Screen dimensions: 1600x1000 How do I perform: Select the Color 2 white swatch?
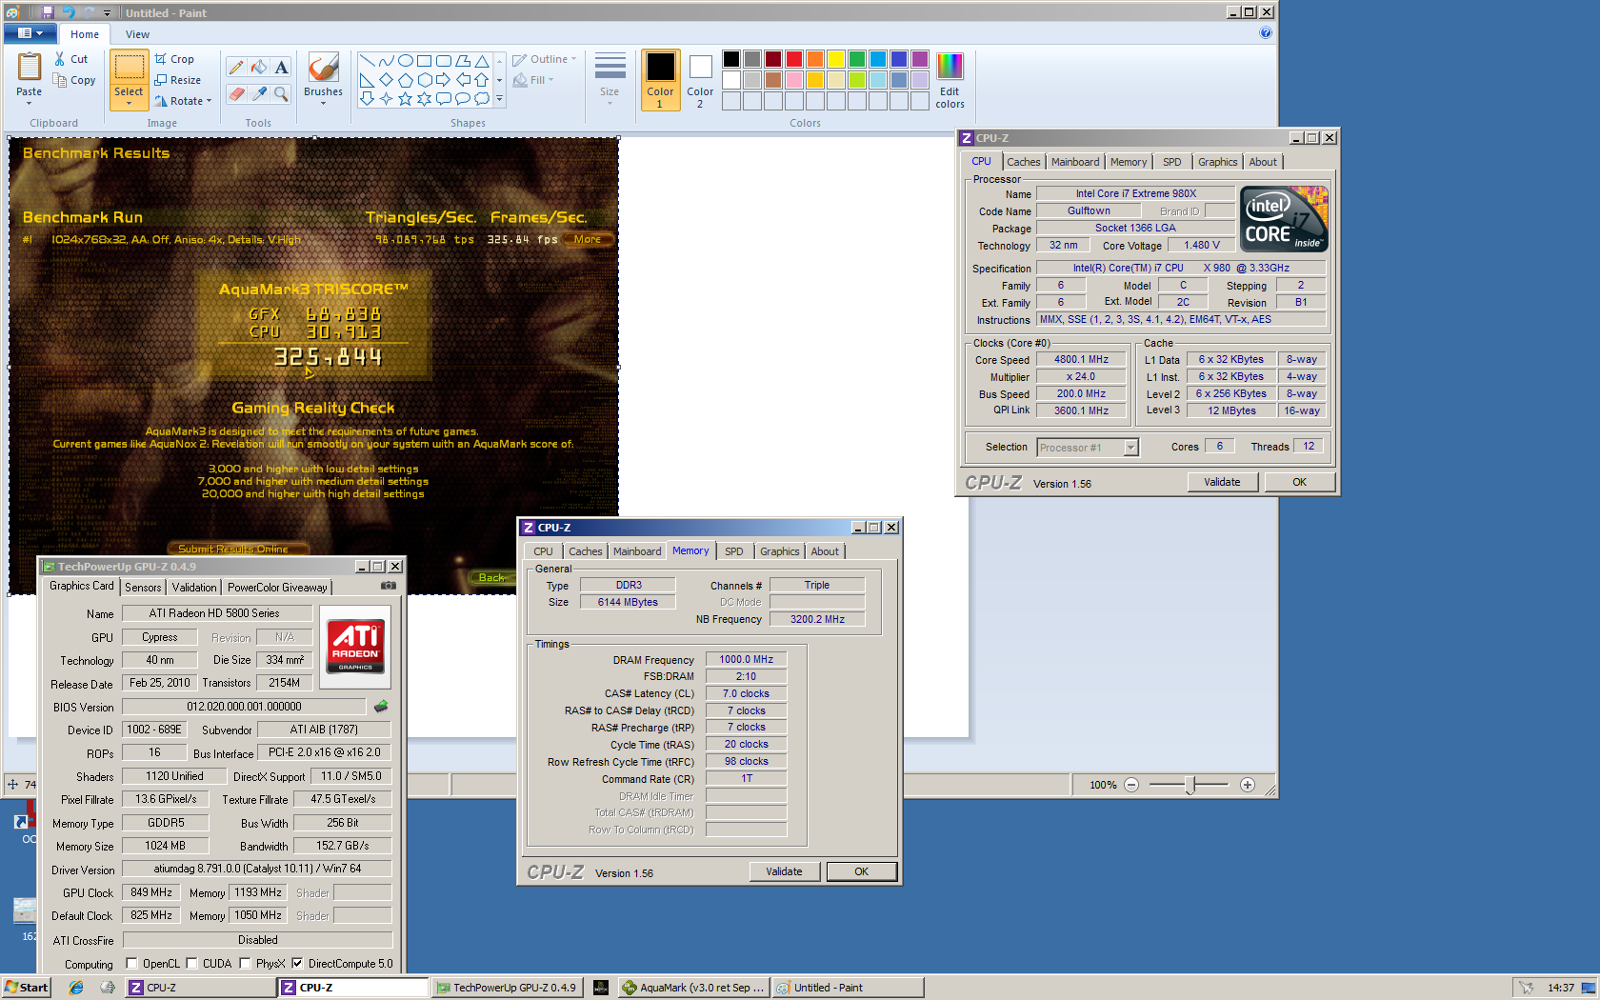700,79
